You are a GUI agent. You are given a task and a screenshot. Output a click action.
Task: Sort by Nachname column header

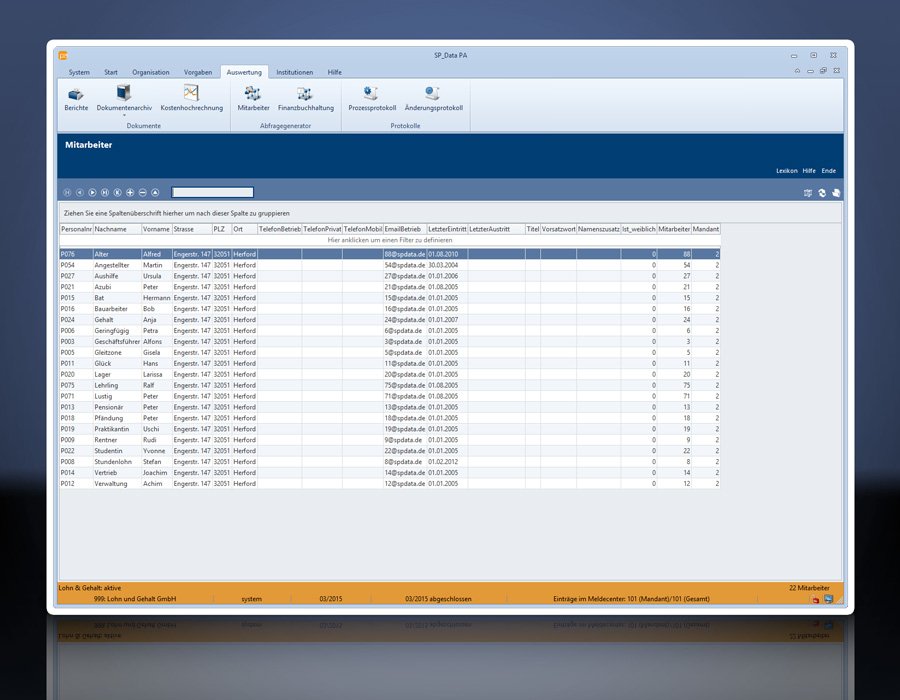click(117, 229)
